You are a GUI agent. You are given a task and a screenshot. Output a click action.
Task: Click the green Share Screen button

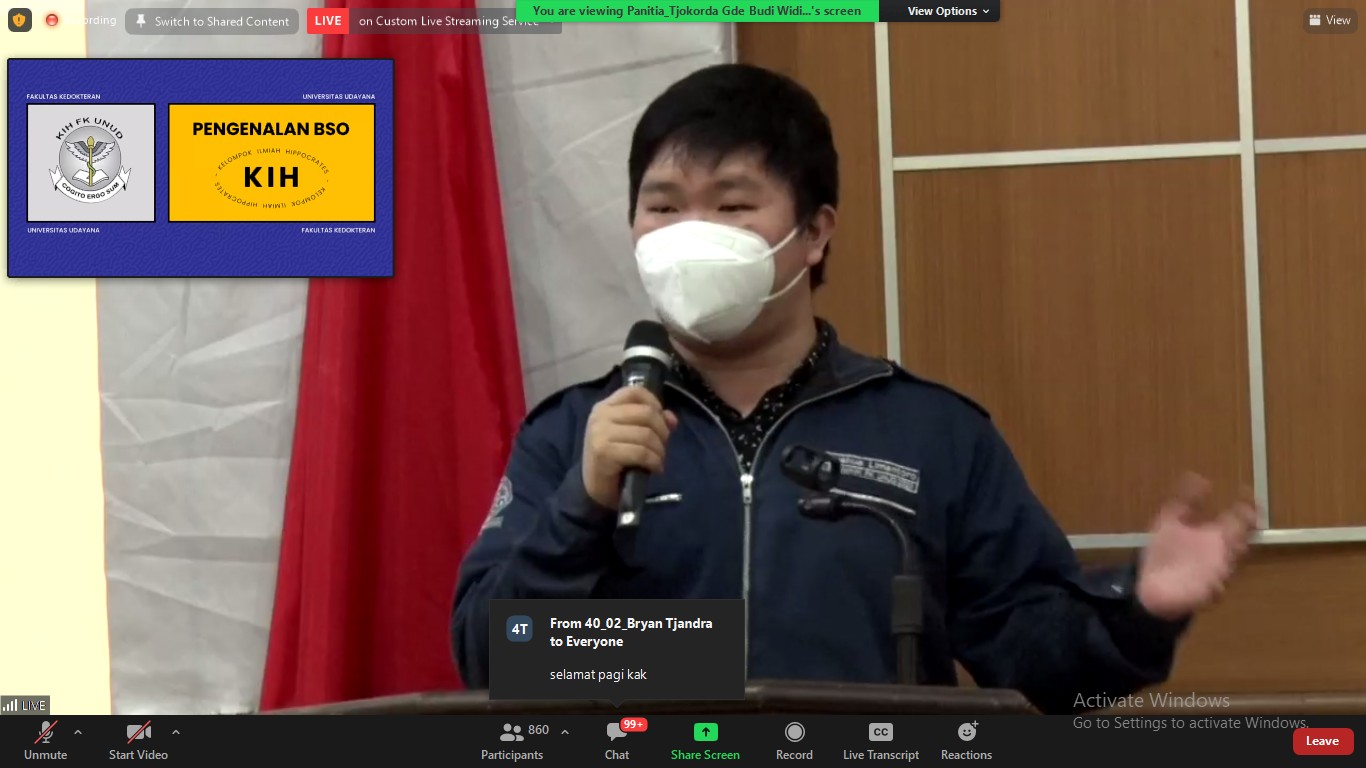tap(705, 741)
